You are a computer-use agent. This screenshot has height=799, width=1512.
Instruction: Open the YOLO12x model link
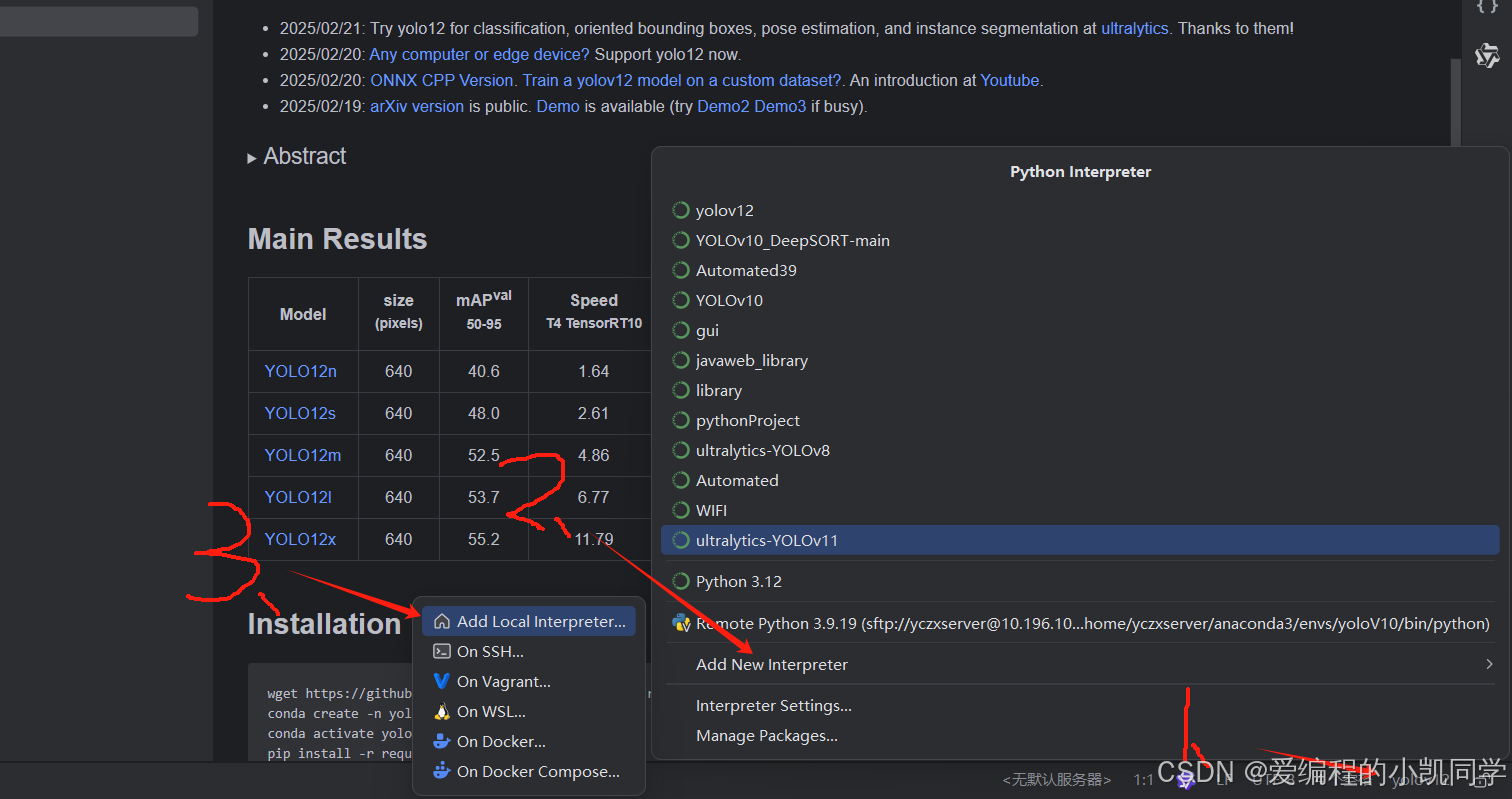pos(300,539)
